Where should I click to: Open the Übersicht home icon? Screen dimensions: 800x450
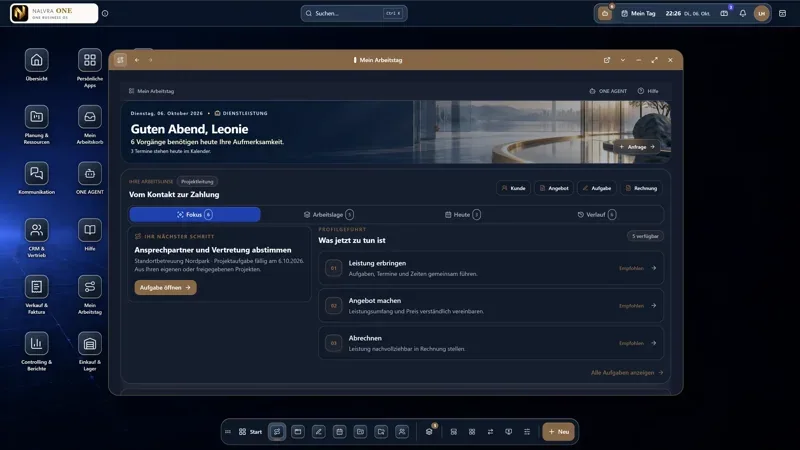(x=36, y=60)
